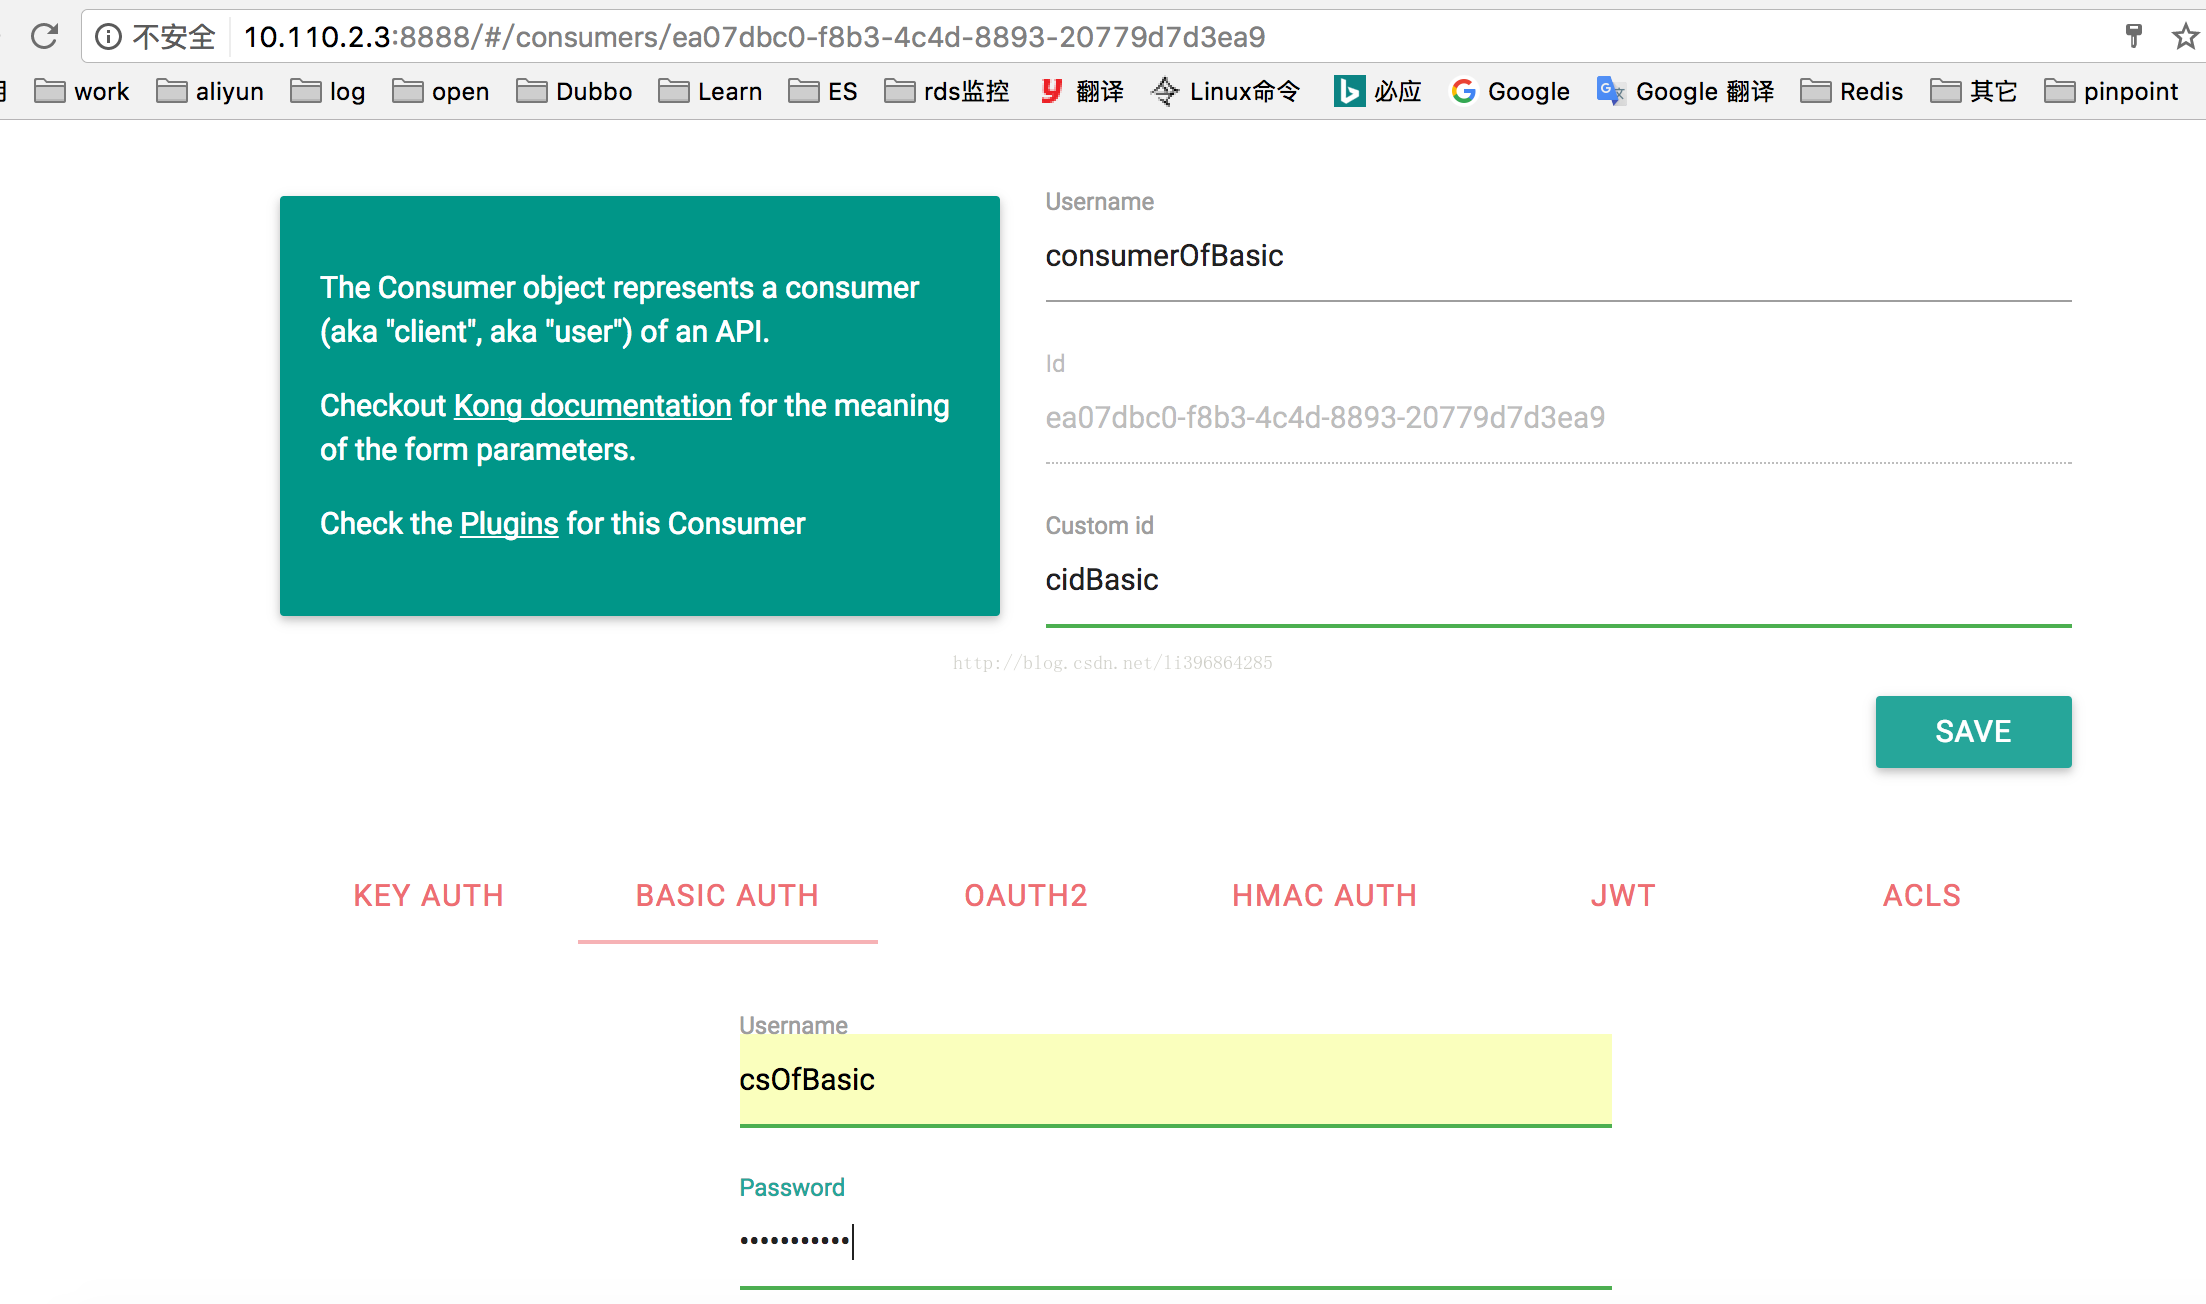This screenshot has height=1304, width=2206.
Task: Bookmark page with the star icon
Action: tap(2185, 37)
